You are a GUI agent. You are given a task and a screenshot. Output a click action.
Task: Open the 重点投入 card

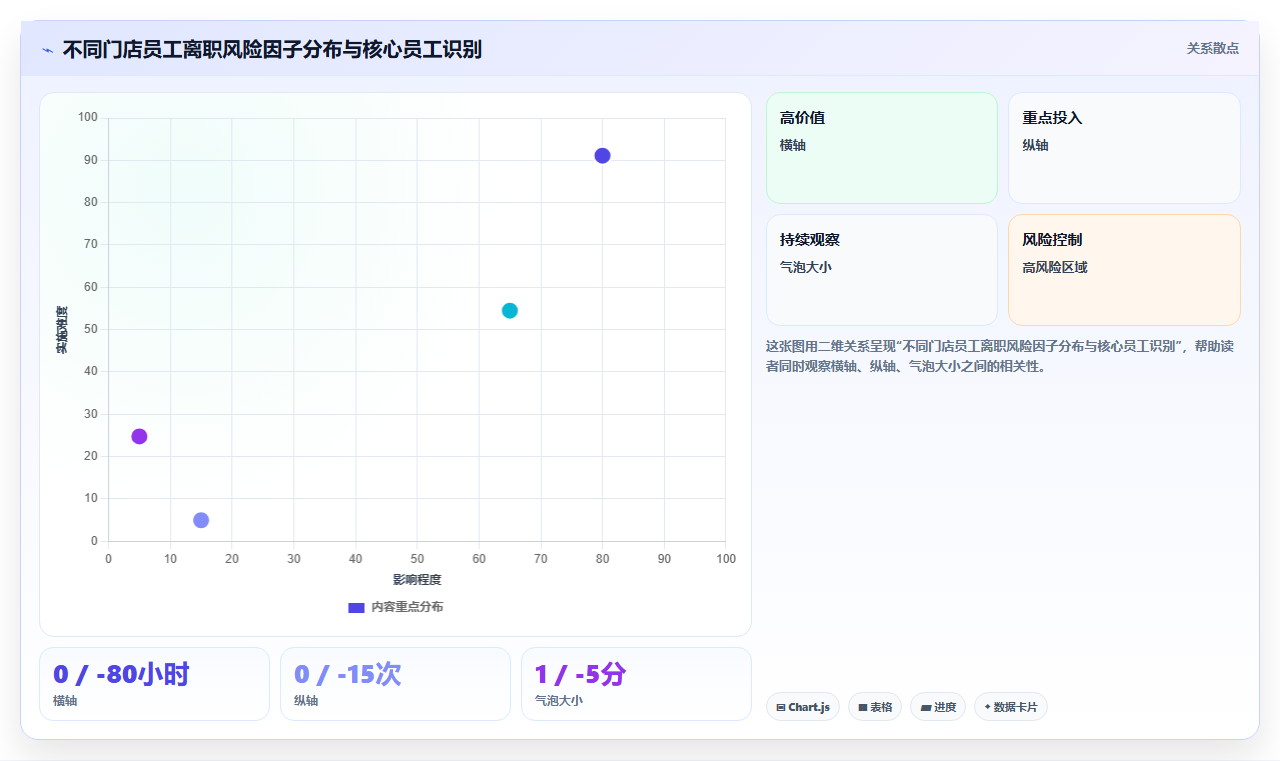coord(1124,148)
